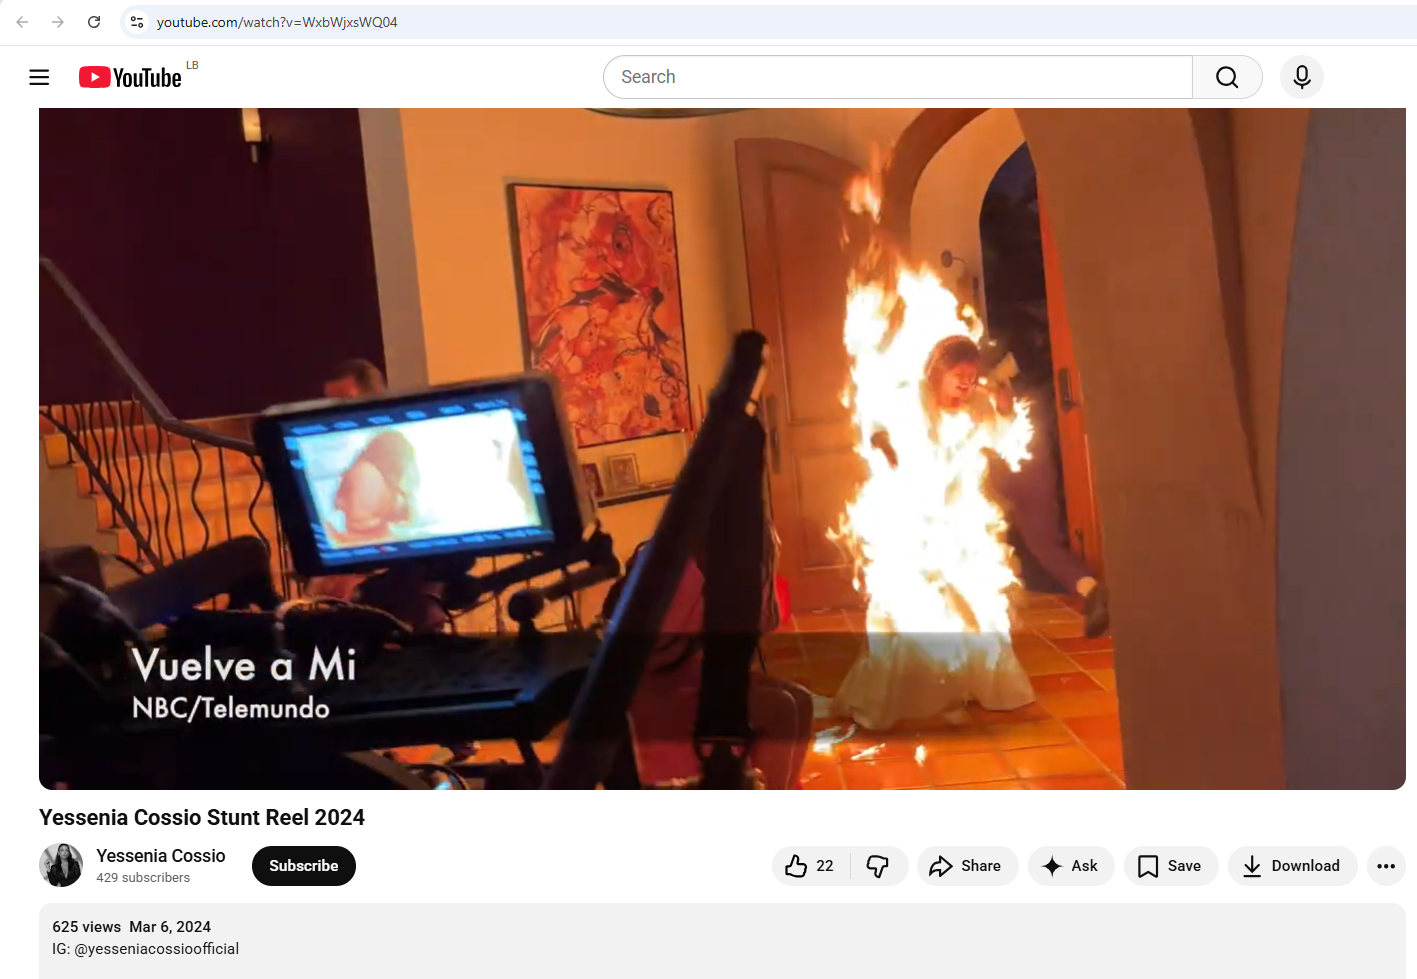Go back to the previous browser page

tap(22, 22)
